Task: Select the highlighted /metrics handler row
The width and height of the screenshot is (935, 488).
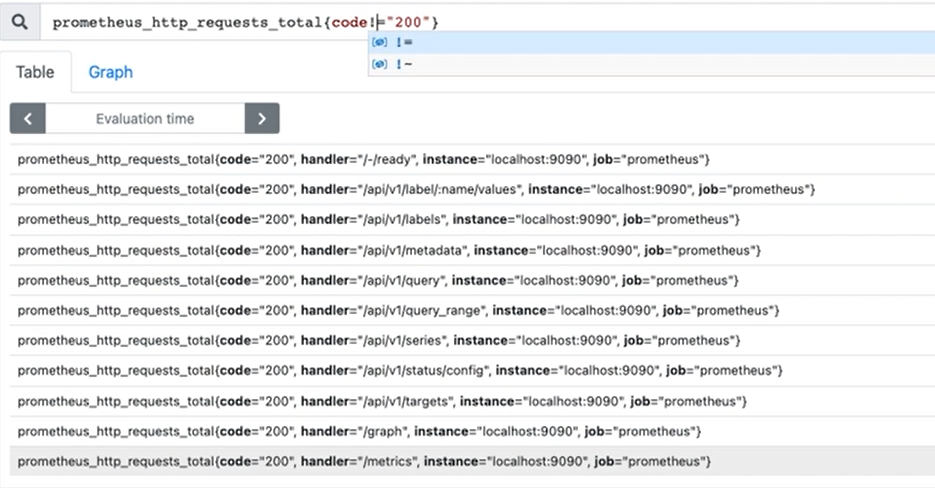Action: tap(364, 461)
